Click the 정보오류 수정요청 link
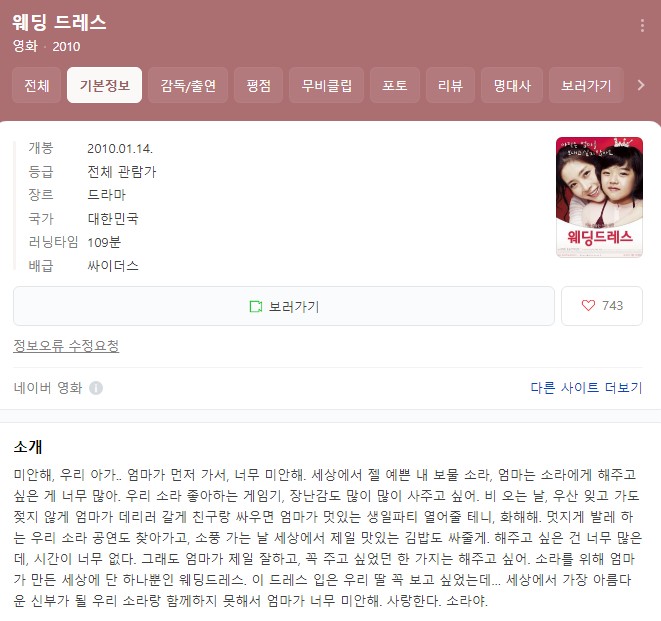Screen dimensions: 661x621 click(66, 346)
